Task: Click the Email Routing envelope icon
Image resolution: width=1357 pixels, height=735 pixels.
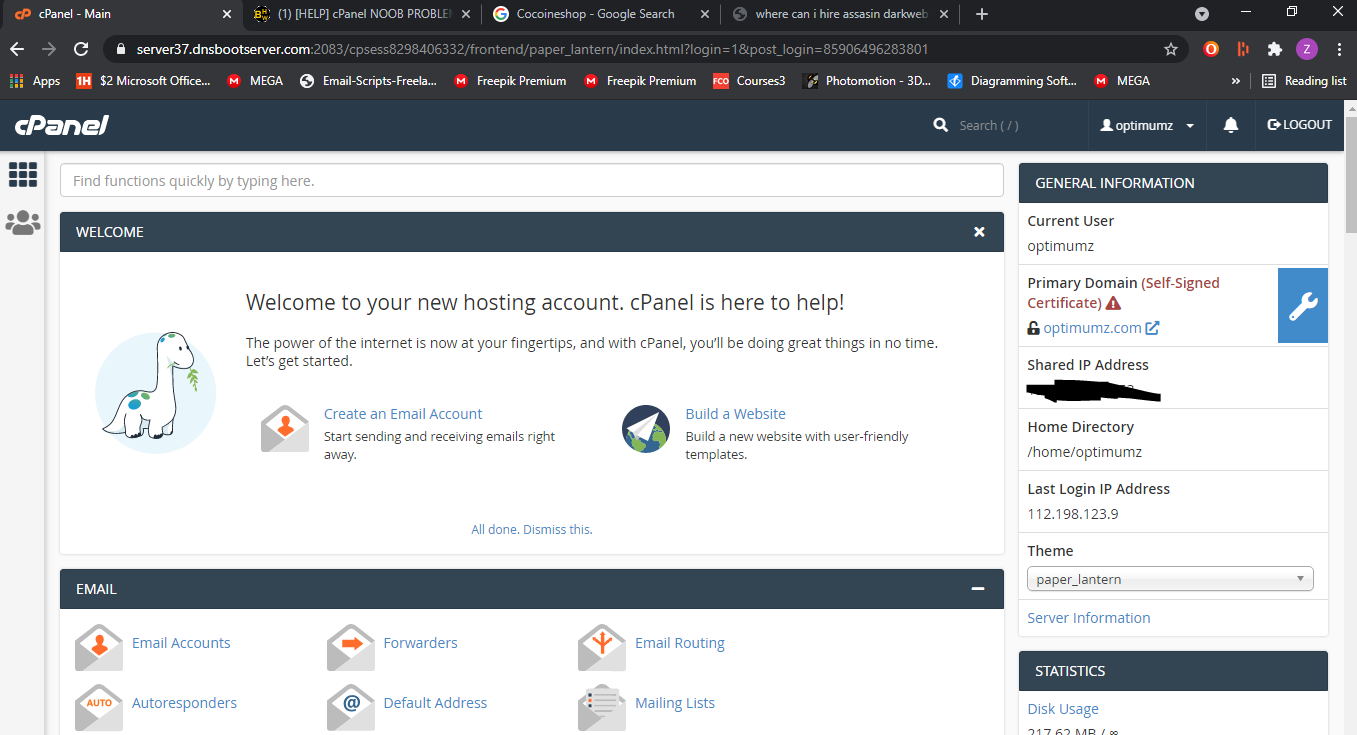Action: coord(602,647)
